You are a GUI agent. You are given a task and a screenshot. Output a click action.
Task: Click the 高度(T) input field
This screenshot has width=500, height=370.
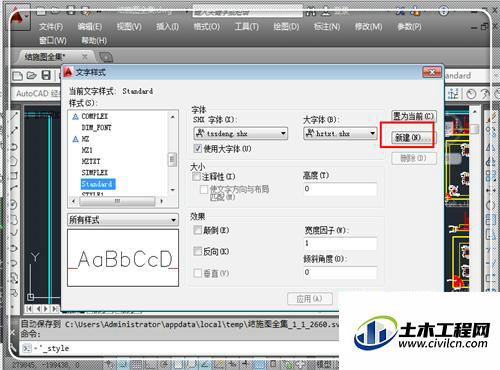[x=340, y=189]
